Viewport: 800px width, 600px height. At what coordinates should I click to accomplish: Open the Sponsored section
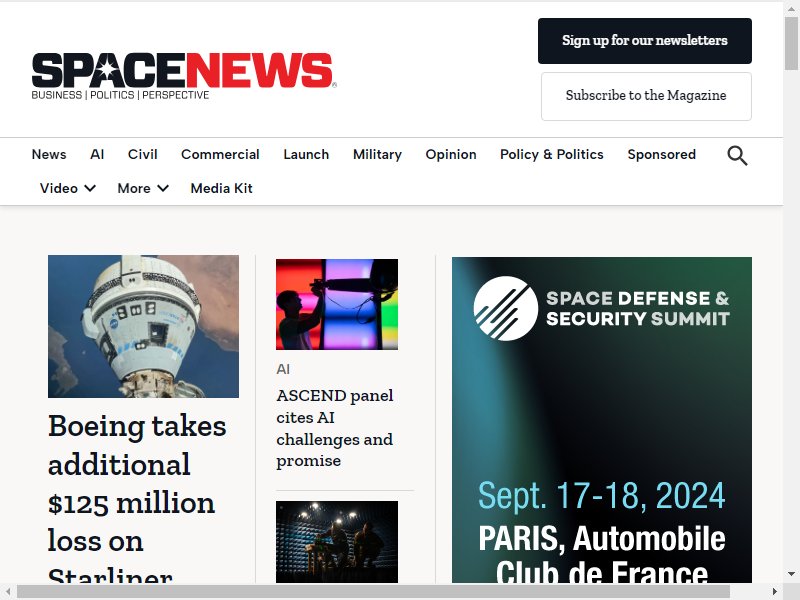[662, 154]
